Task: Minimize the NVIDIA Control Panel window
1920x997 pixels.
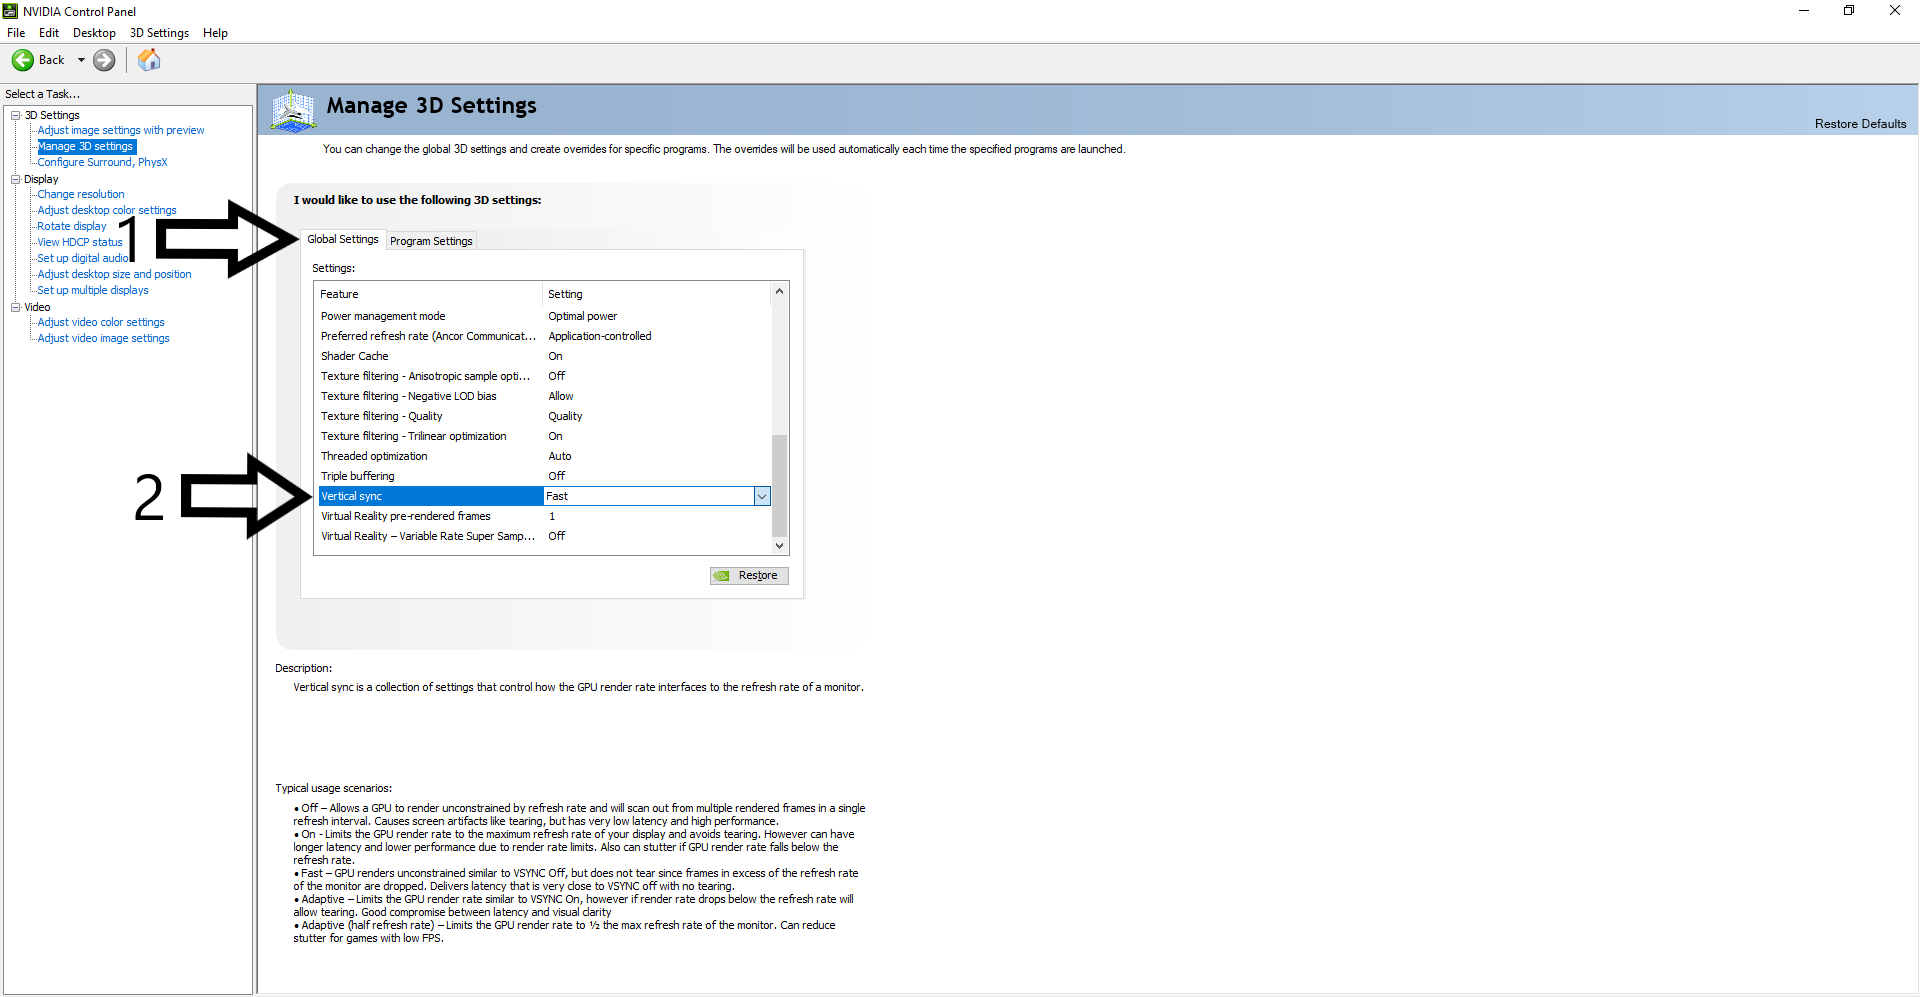Action: 1804,11
